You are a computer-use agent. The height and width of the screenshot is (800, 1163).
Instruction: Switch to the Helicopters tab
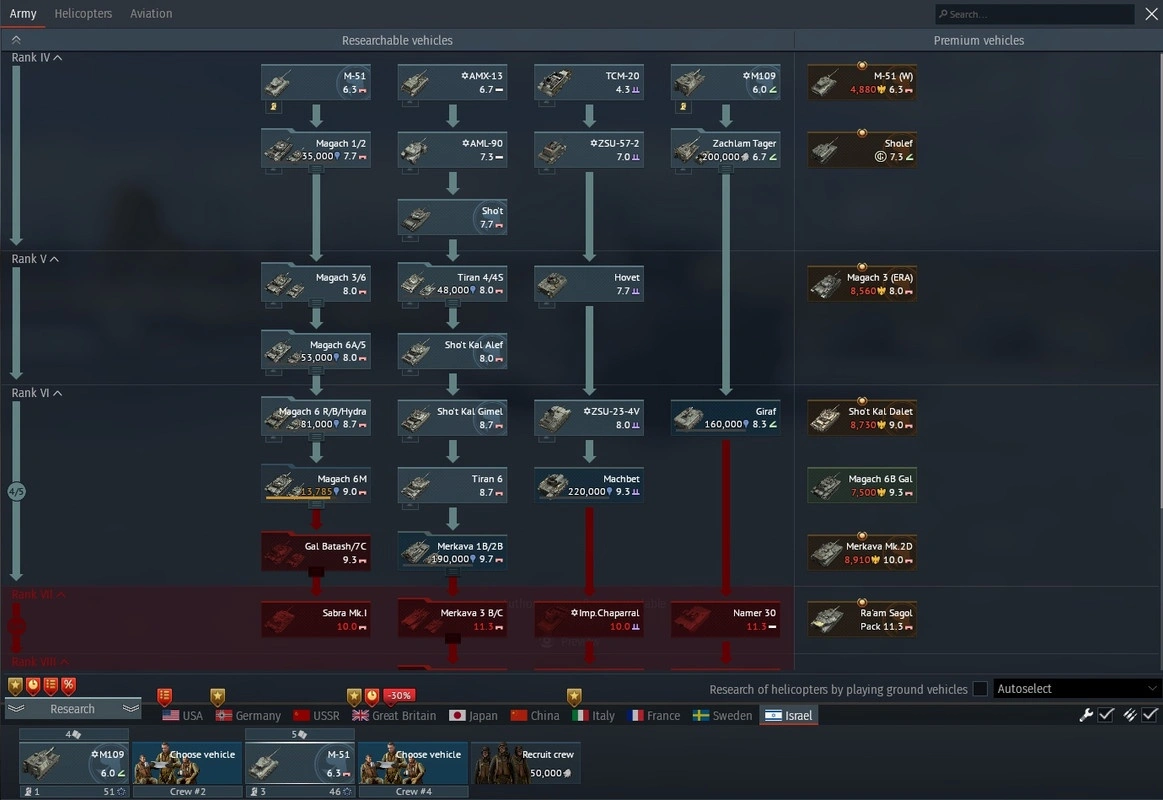point(83,14)
